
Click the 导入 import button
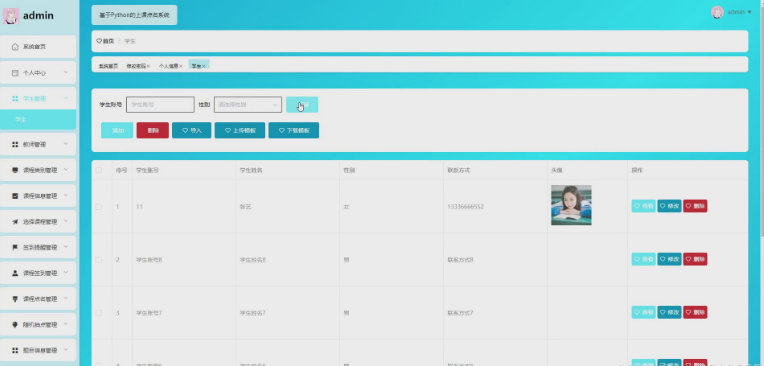[x=191, y=131]
